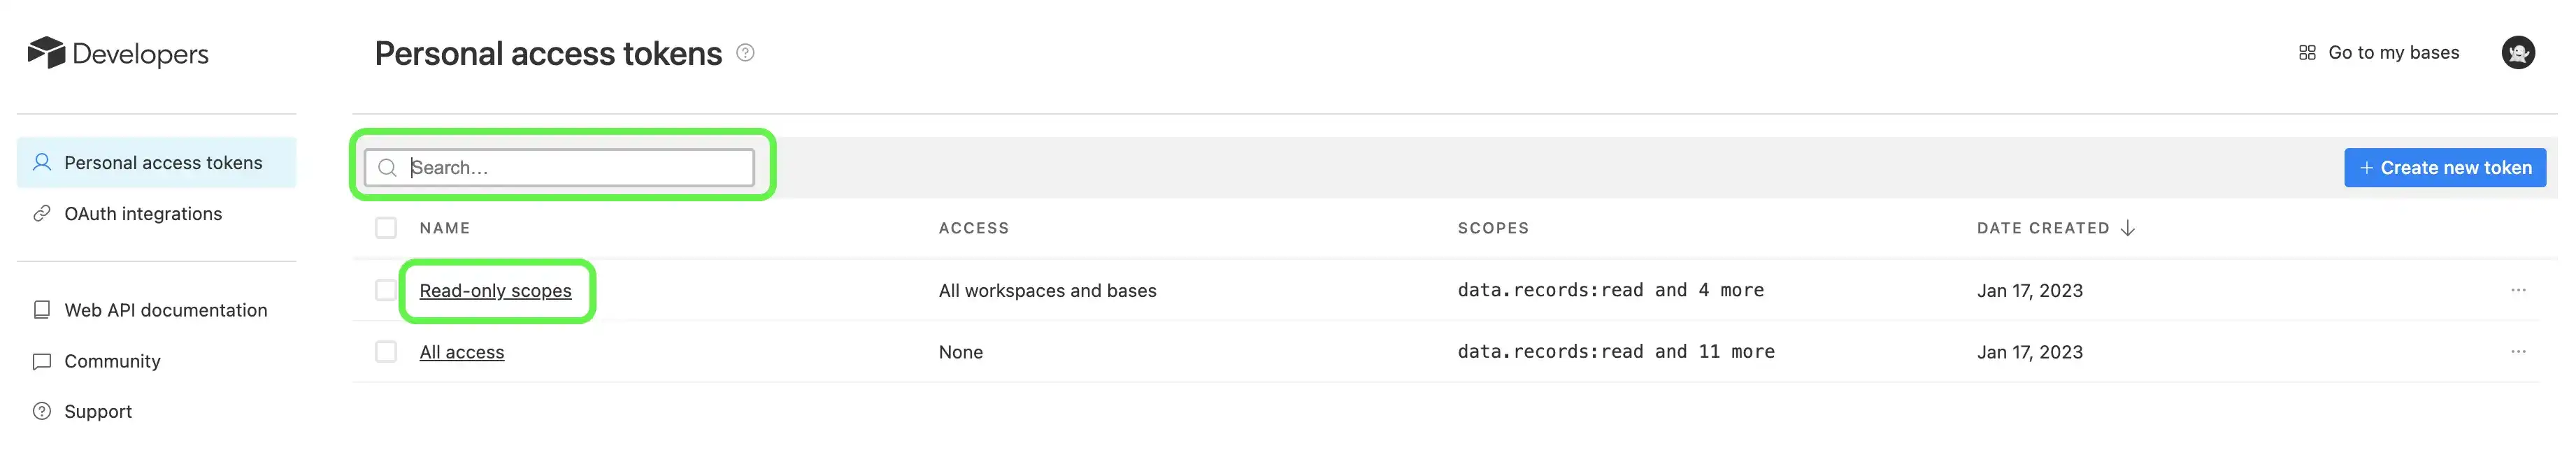Click the grid icon near Go to my bases
Viewport: 2576px width, 457px height.
click(2307, 52)
